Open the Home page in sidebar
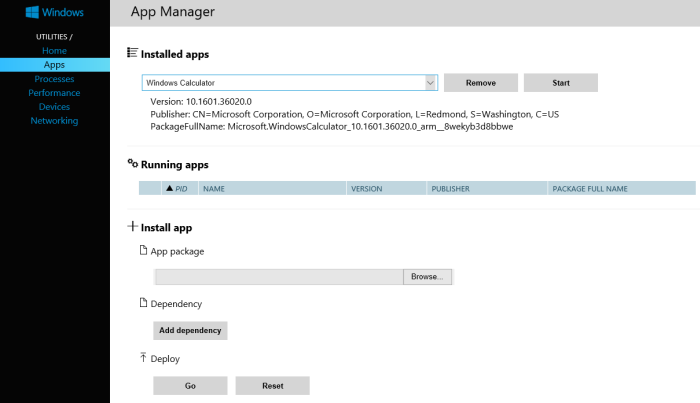700x403 pixels. [x=54, y=50]
